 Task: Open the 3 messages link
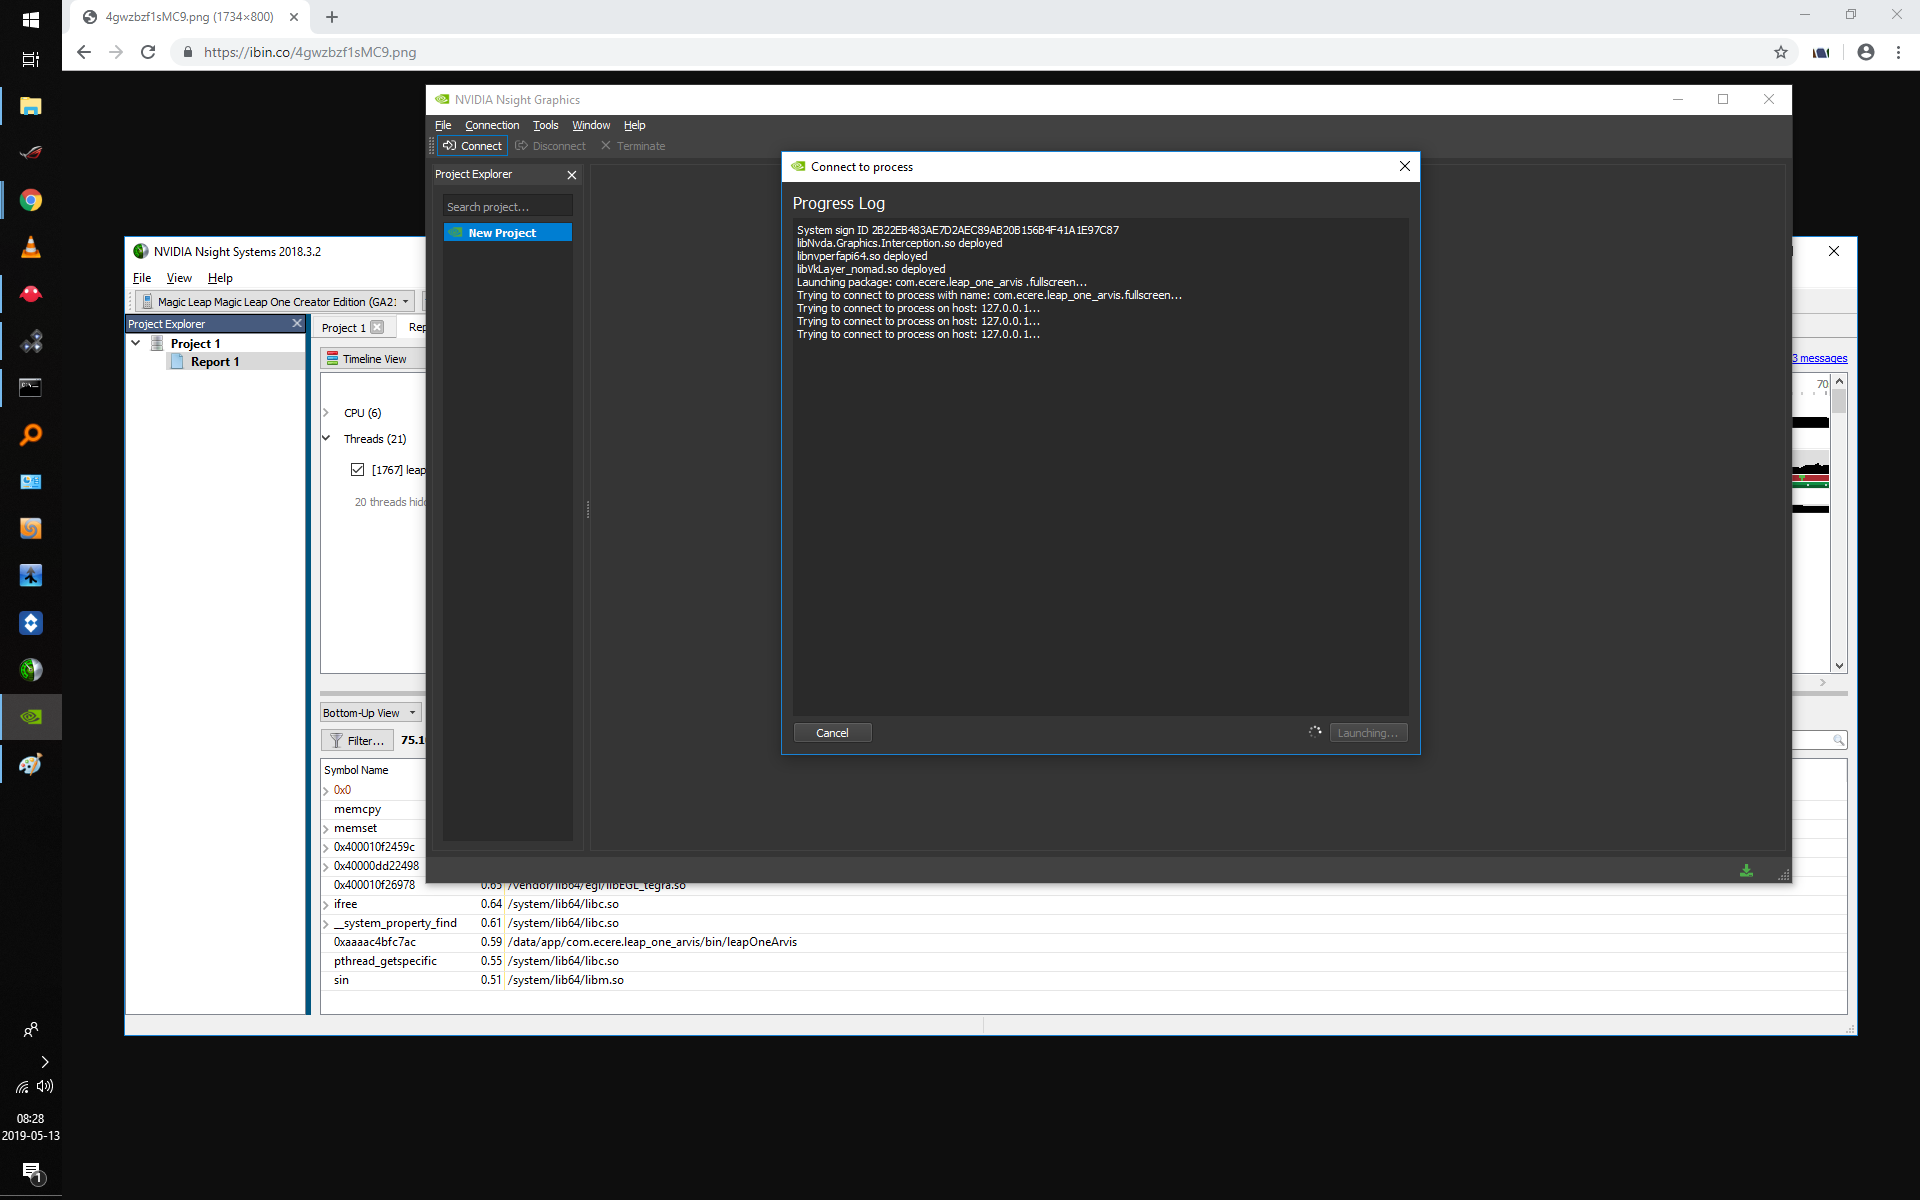click(1820, 358)
